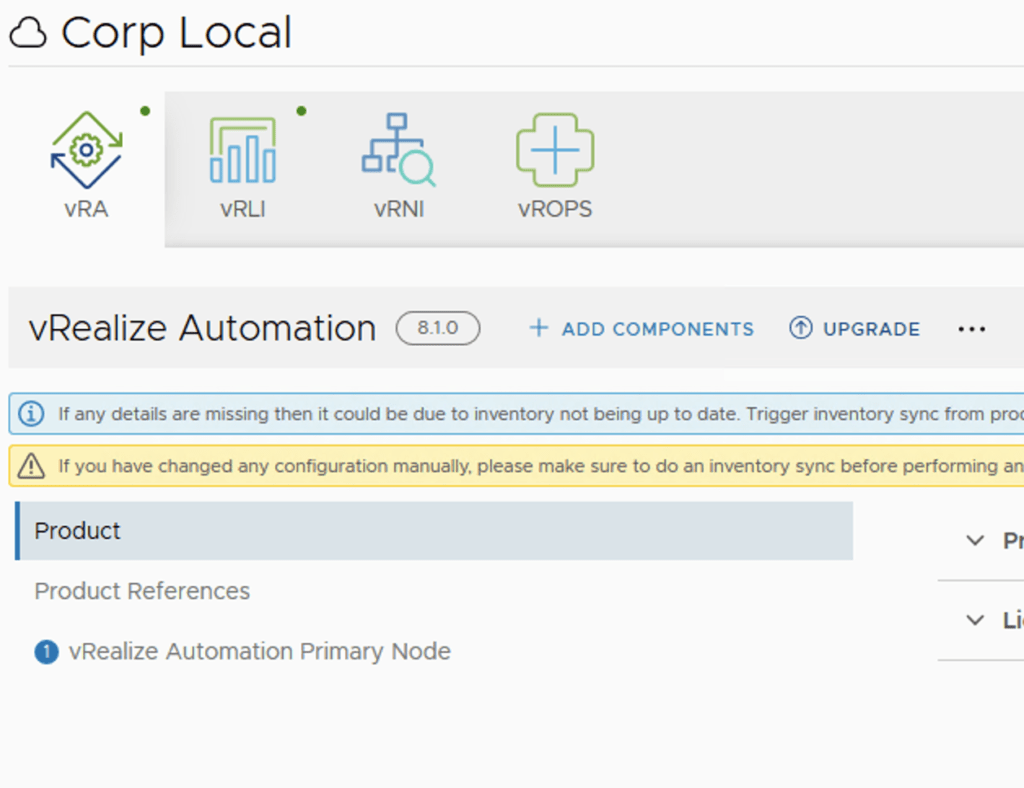Open Product References in the sidebar
The height and width of the screenshot is (788, 1024).
[x=142, y=591]
